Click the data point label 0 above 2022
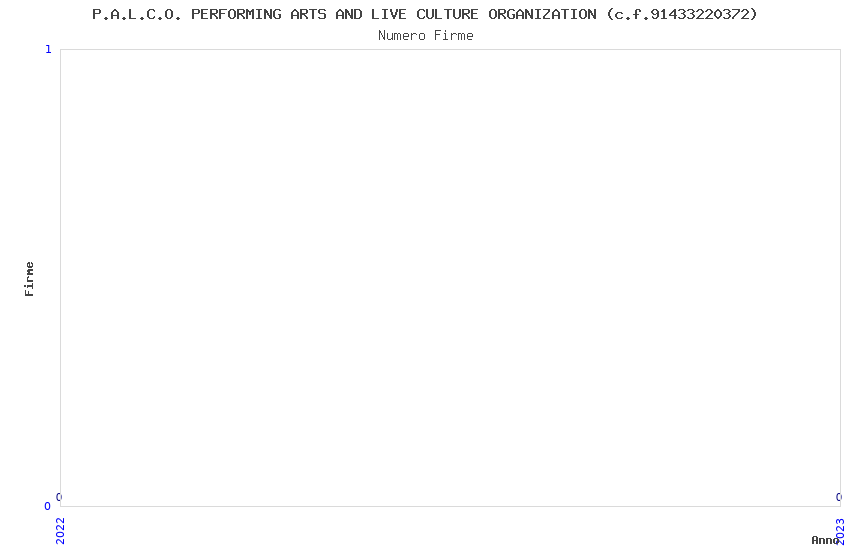The height and width of the screenshot is (550, 850). 59,497
